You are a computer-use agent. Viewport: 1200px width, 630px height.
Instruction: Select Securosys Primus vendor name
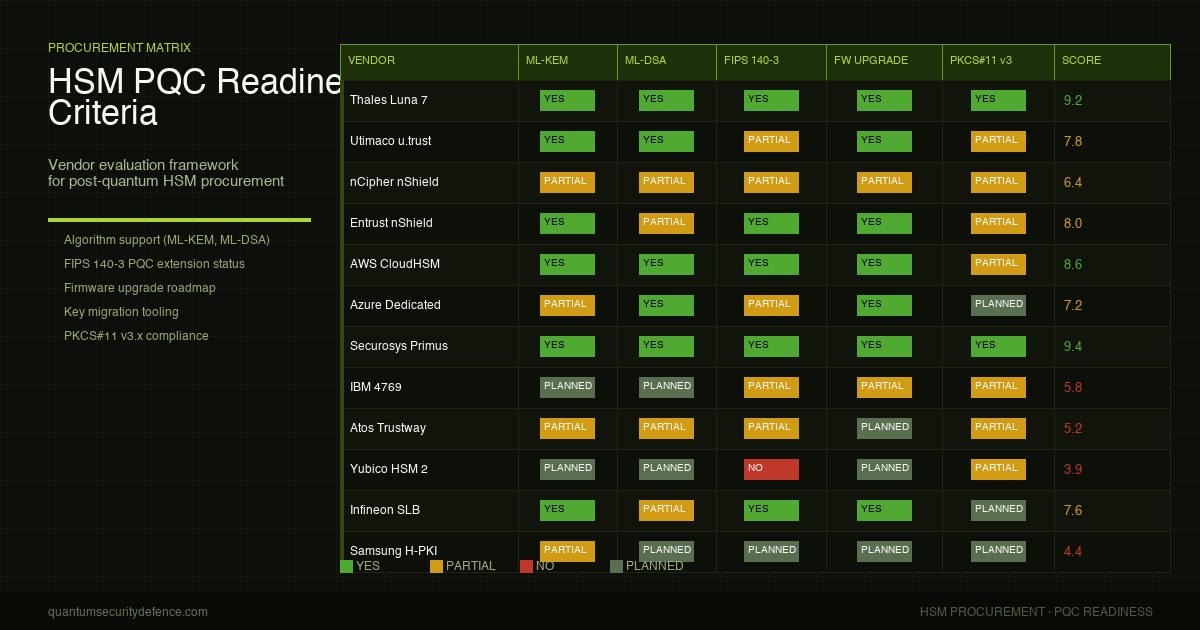pos(399,346)
